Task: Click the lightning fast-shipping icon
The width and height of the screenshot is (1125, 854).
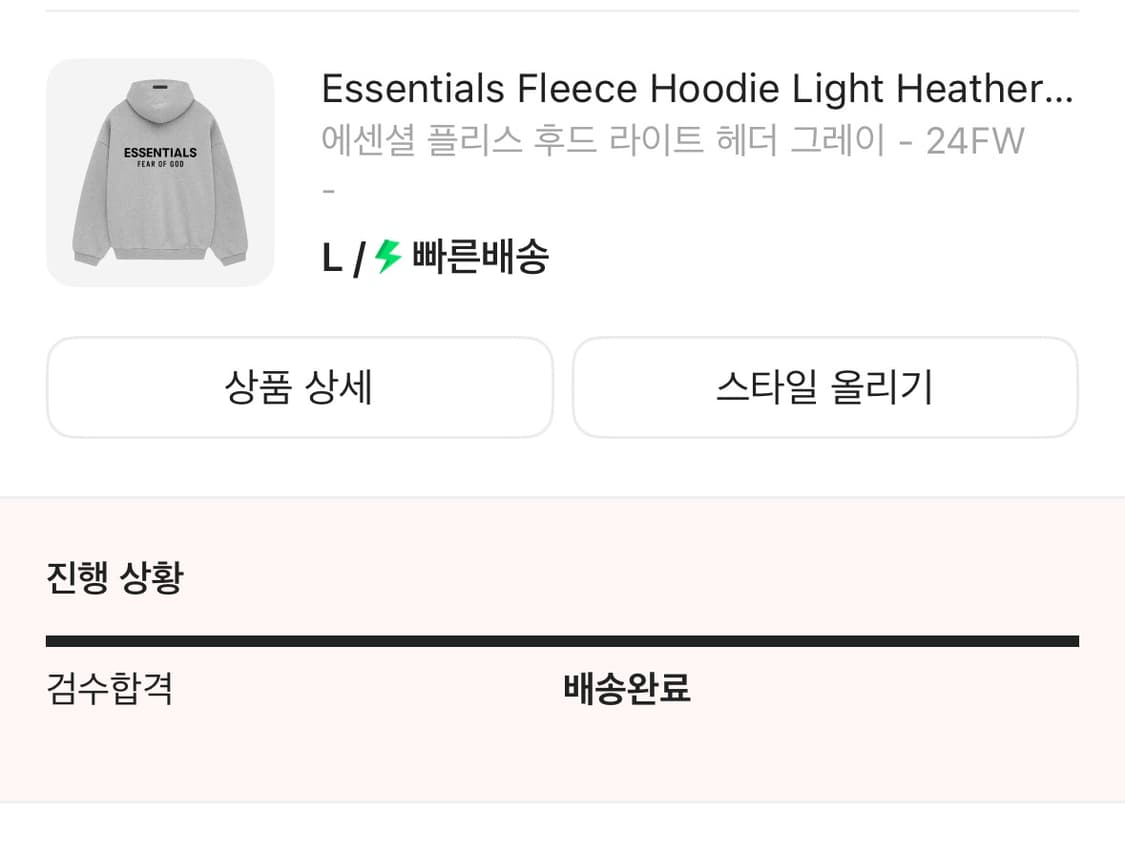Action: (390, 257)
